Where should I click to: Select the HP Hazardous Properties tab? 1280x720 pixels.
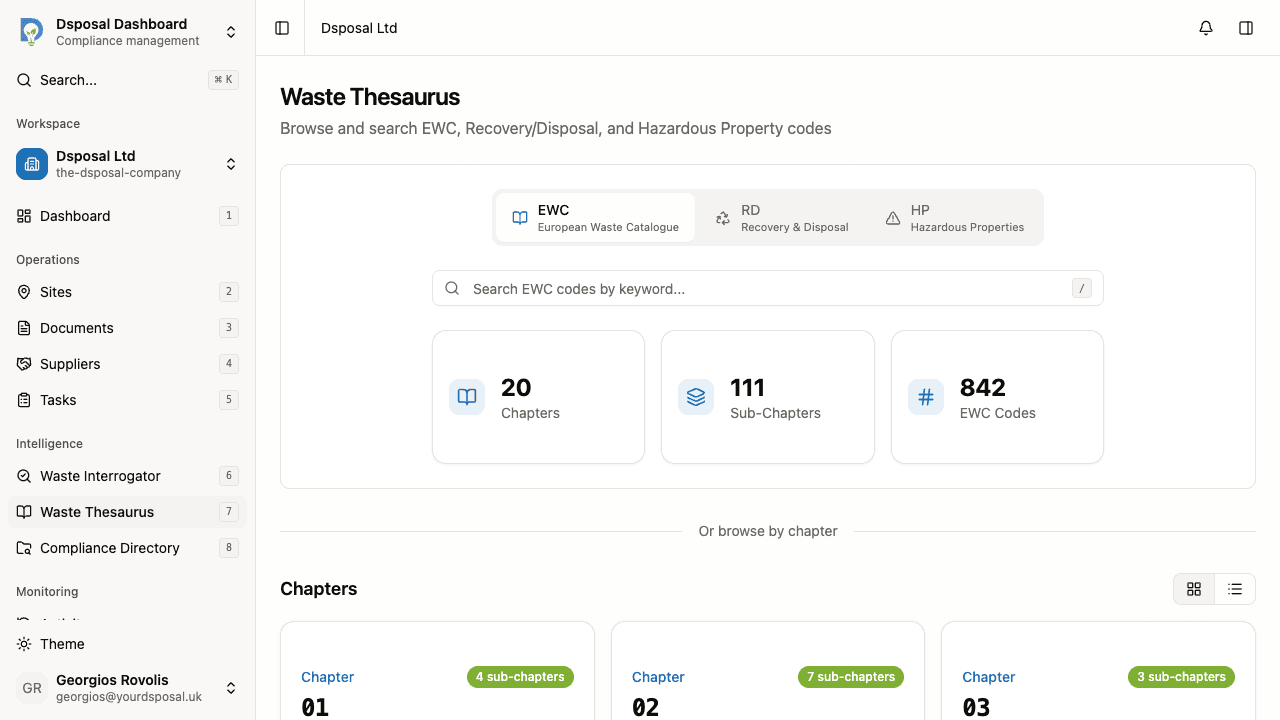click(952, 217)
